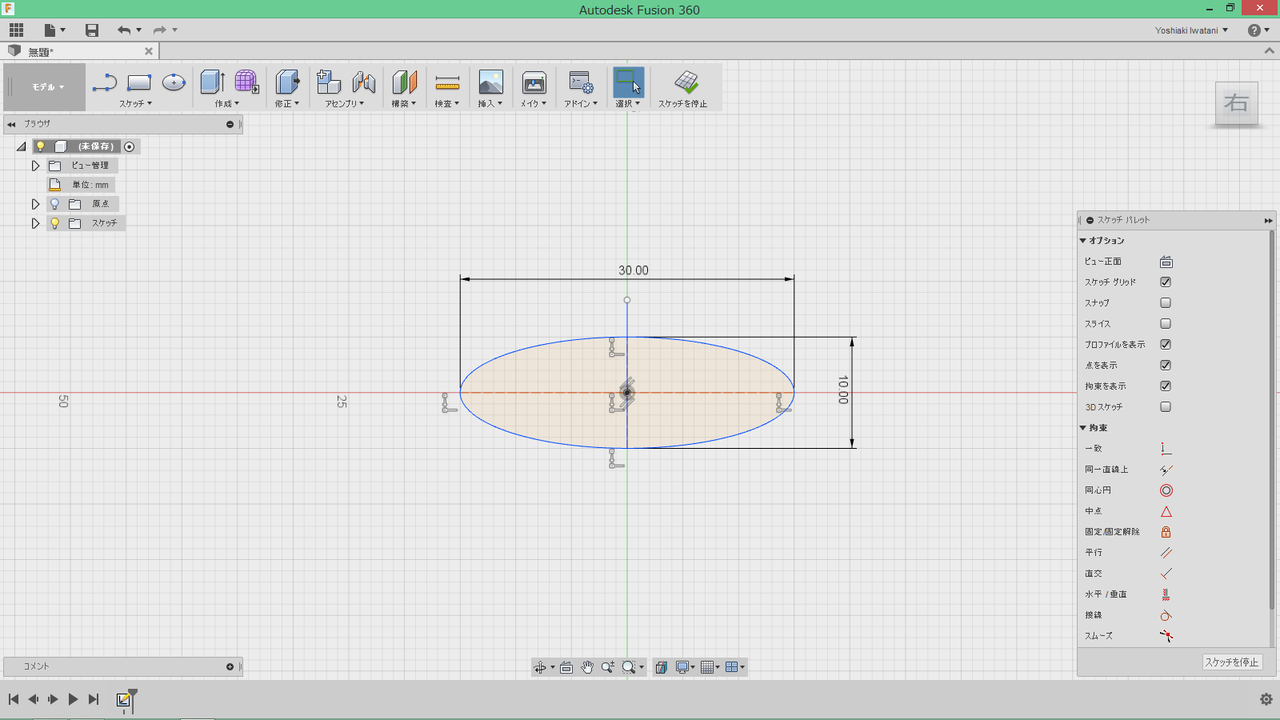The height and width of the screenshot is (720, 1280).
Task: Expand the 原点 folder in browser
Action: tap(36, 204)
